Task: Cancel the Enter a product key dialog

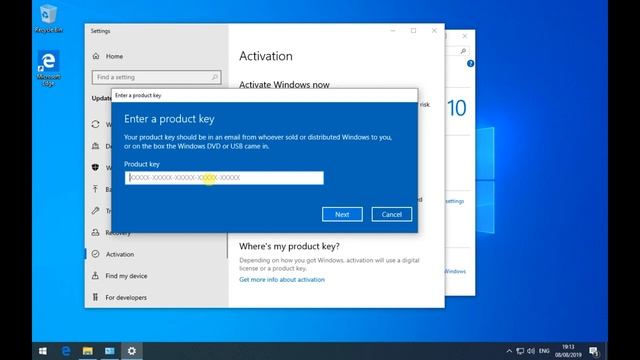Action: pos(391,214)
